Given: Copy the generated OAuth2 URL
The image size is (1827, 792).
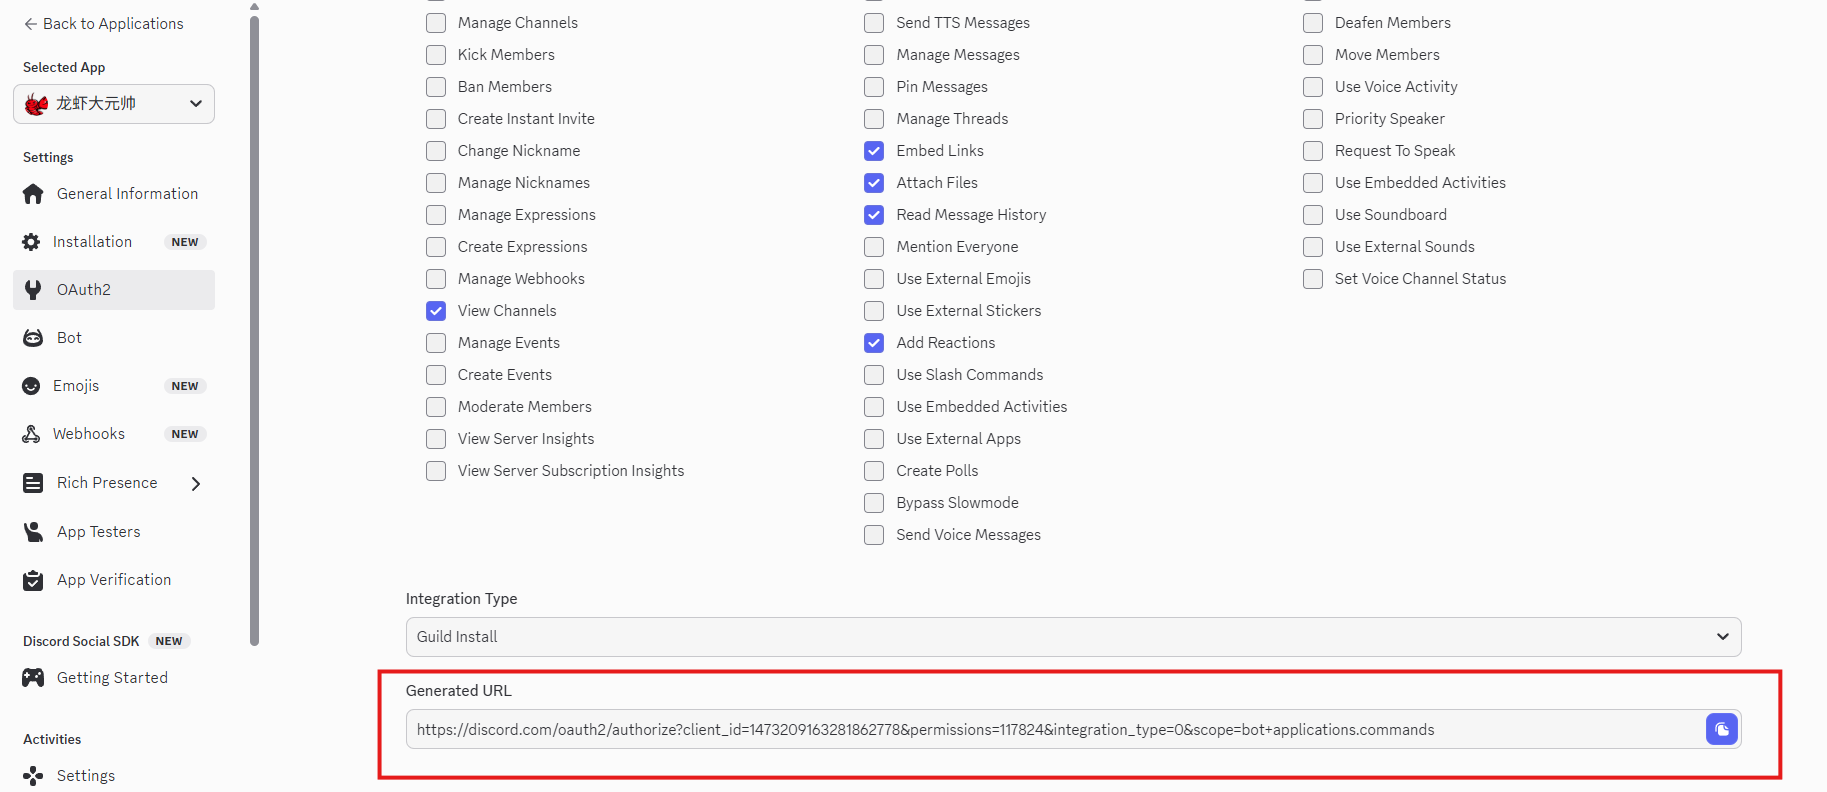Looking at the screenshot, I should point(1721,729).
